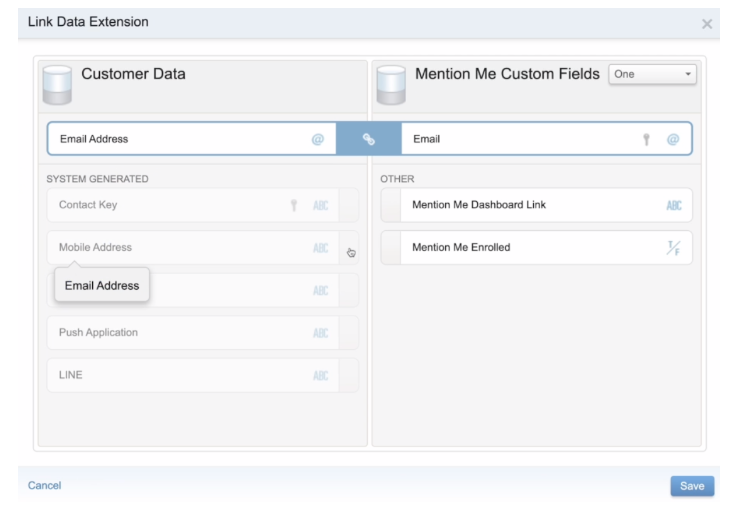Click the chain link icon between linked fields
This screenshot has width=742, height=516.
(369, 139)
